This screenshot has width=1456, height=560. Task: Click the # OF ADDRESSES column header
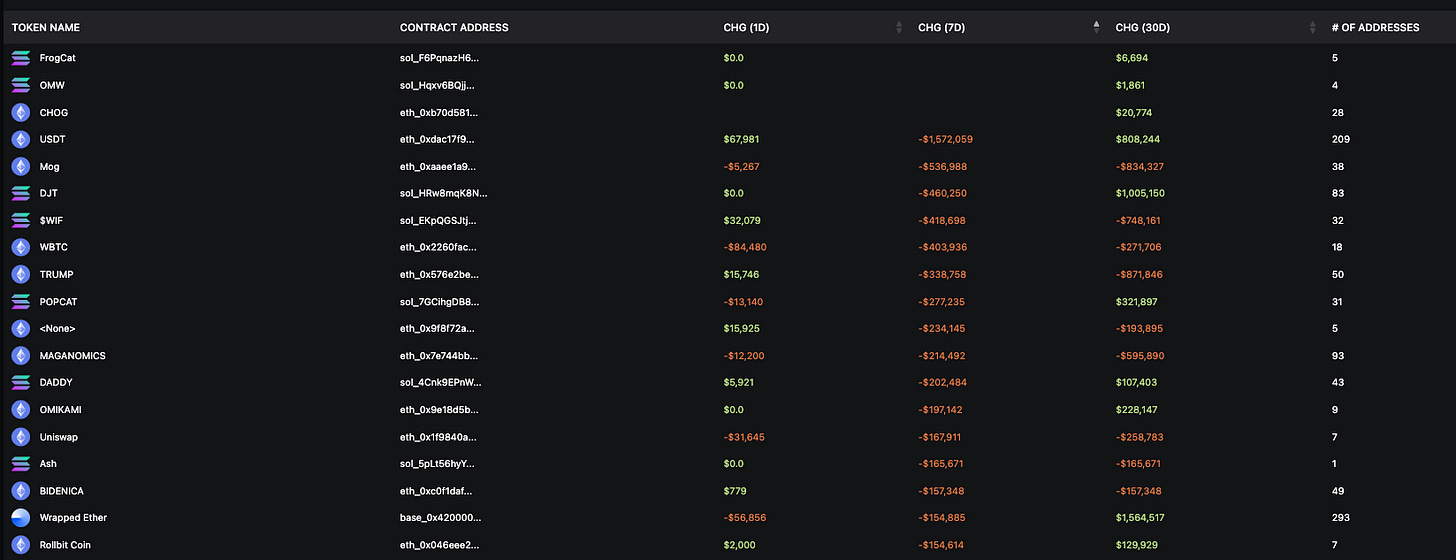pos(1375,28)
